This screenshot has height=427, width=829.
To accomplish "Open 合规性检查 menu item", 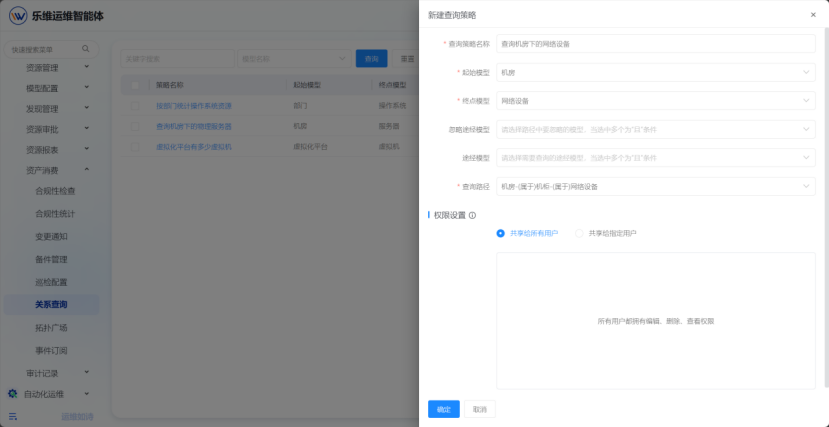I will [x=55, y=191].
